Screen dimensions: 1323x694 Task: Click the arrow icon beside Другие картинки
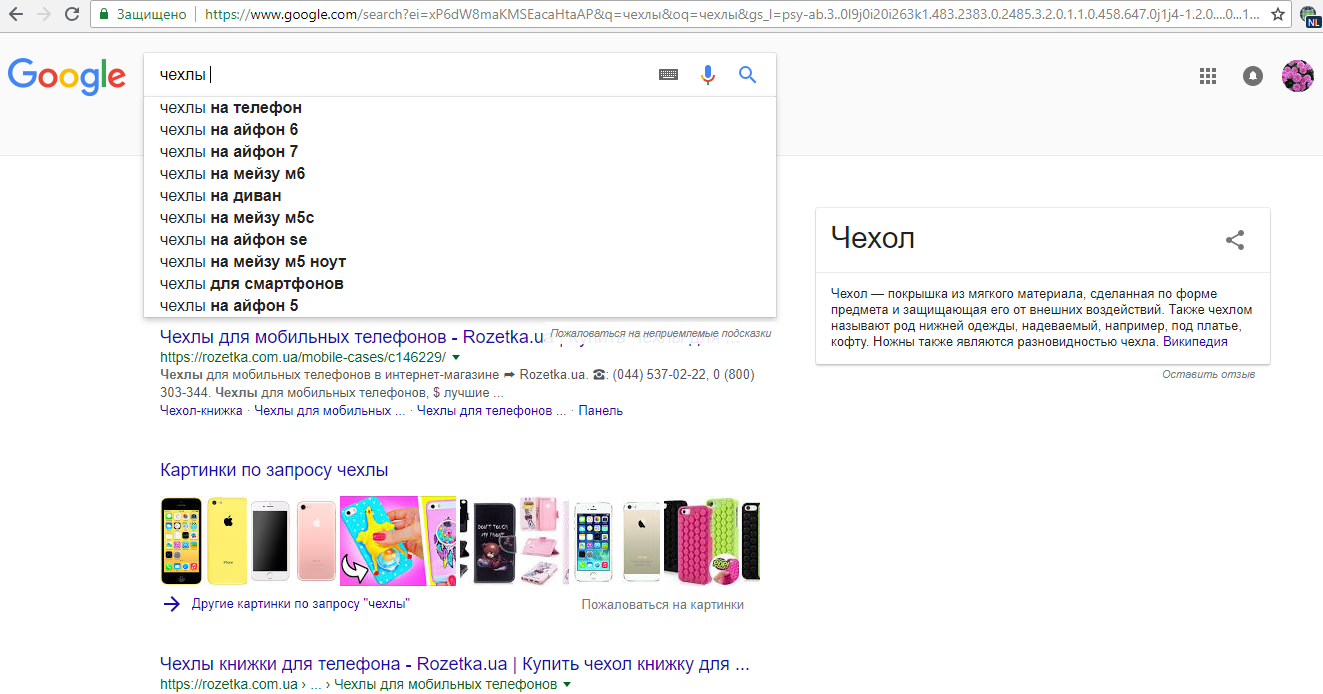[x=172, y=604]
